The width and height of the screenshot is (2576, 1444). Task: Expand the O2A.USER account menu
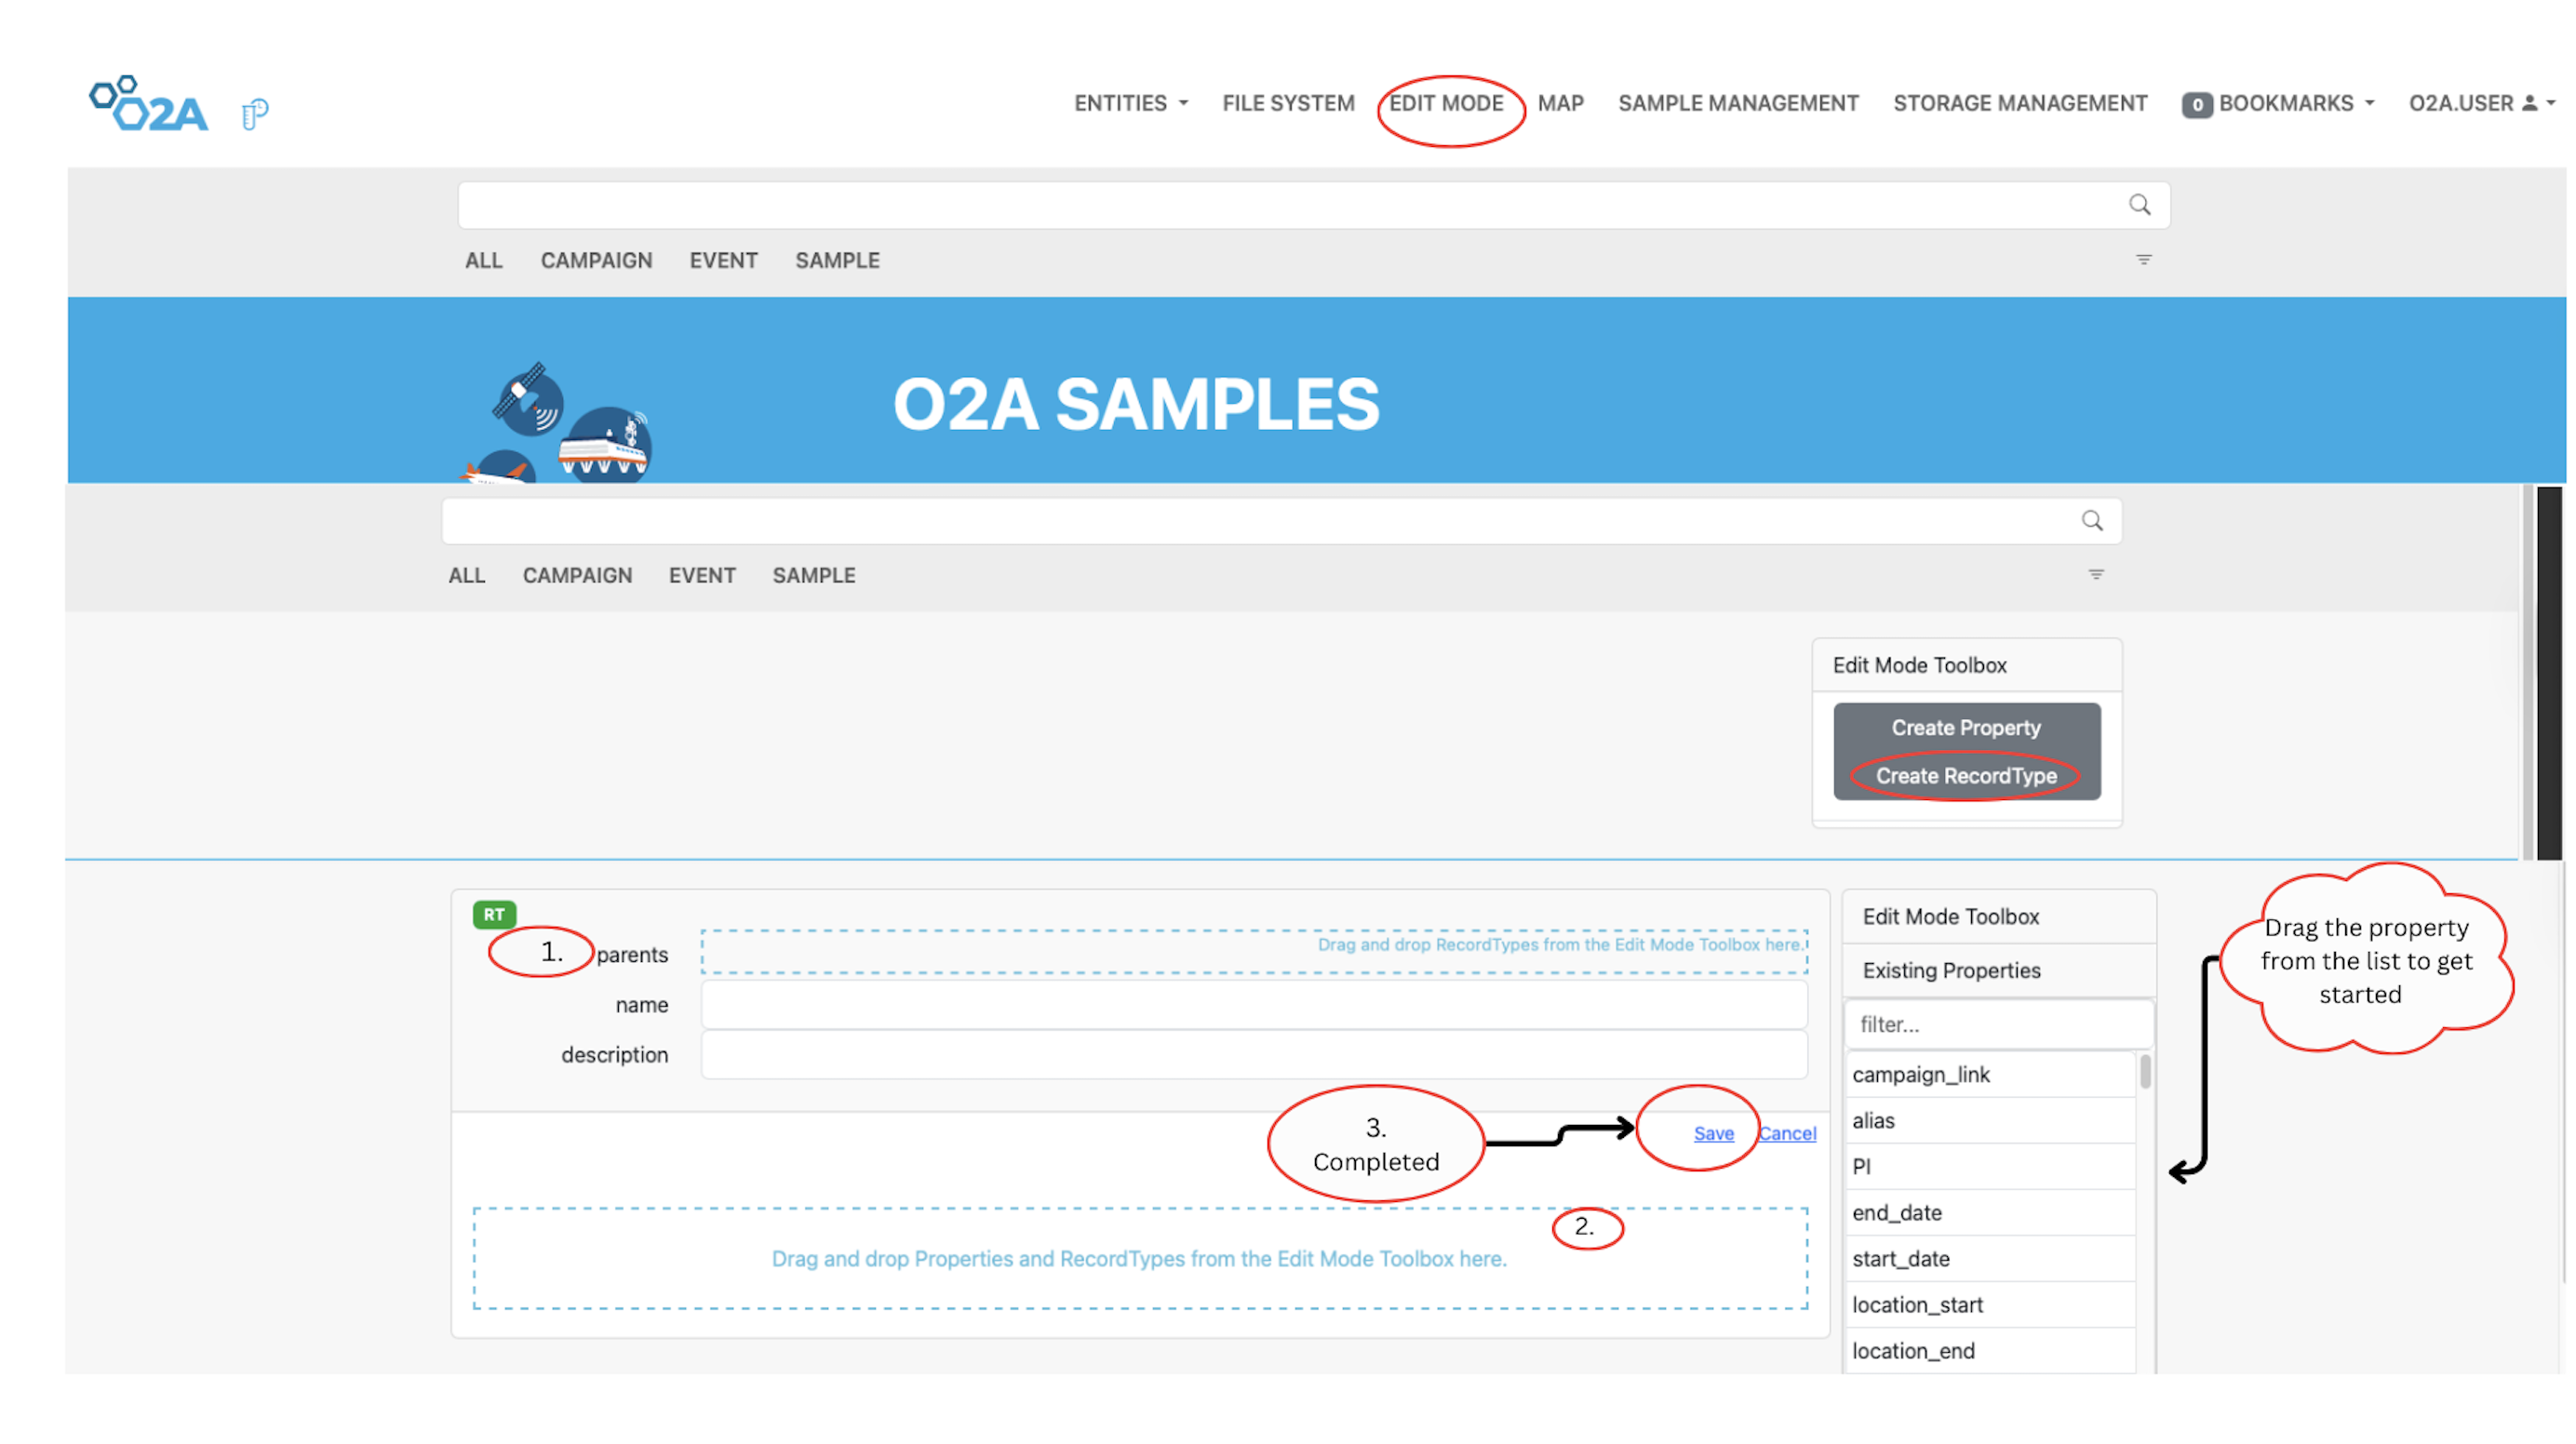point(2480,103)
